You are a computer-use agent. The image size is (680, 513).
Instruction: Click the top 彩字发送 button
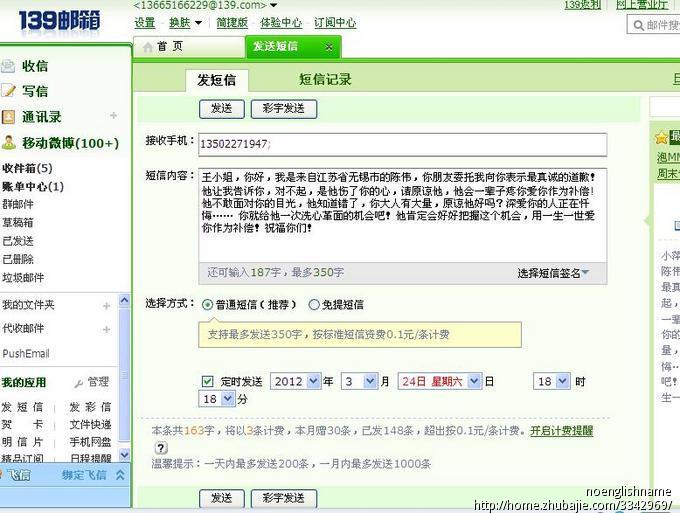click(x=284, y=109)
